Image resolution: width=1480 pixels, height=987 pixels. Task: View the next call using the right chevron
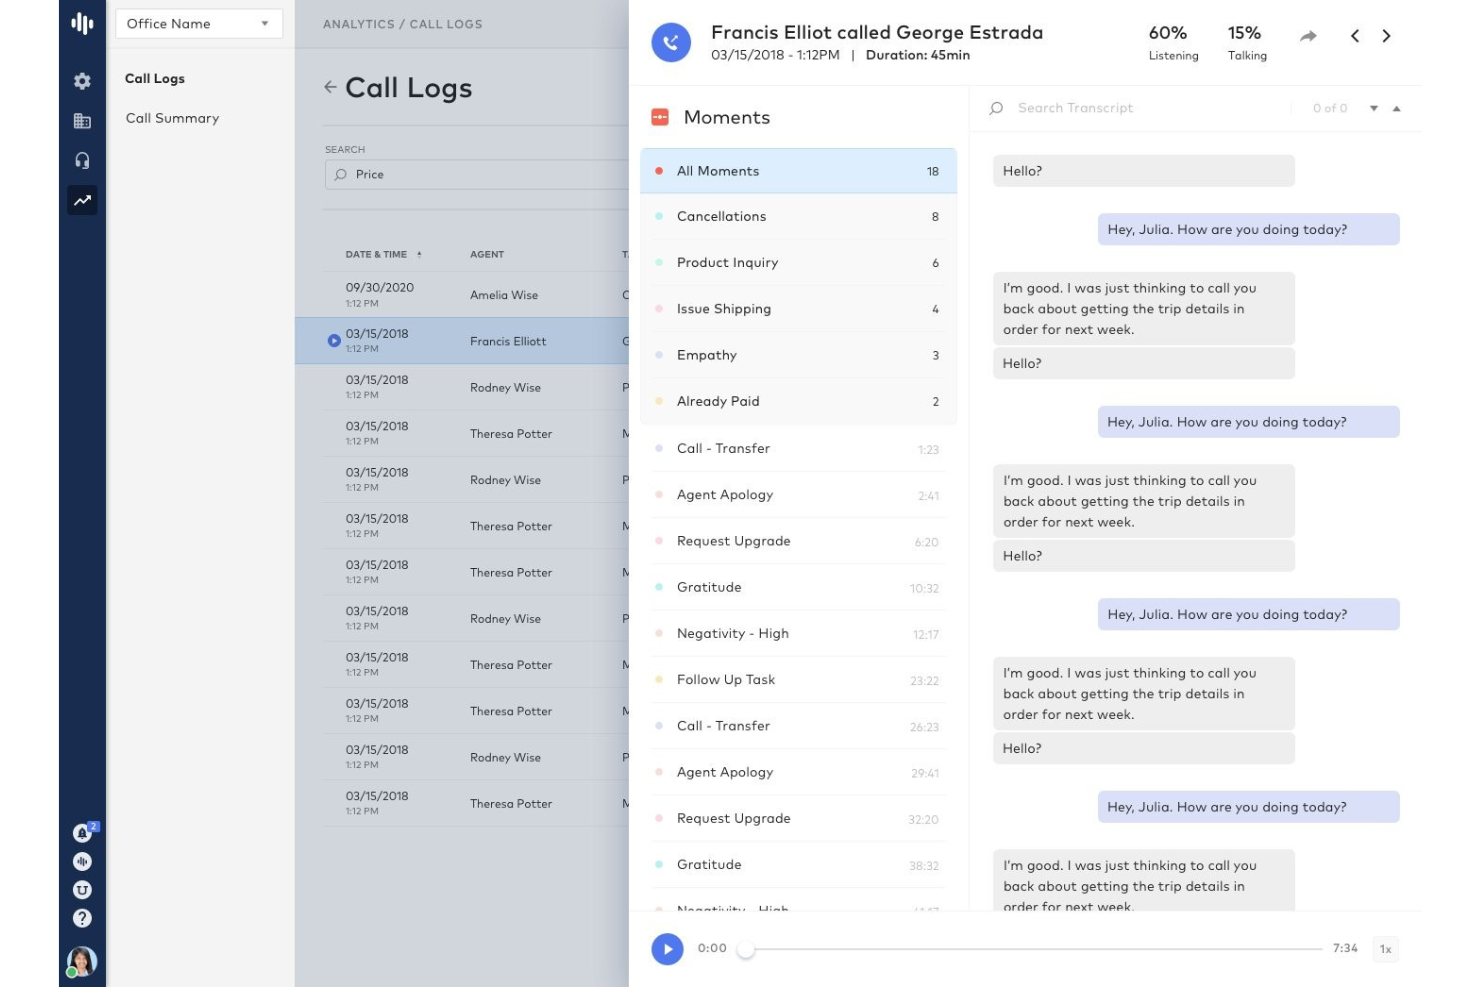[1387, 36]
